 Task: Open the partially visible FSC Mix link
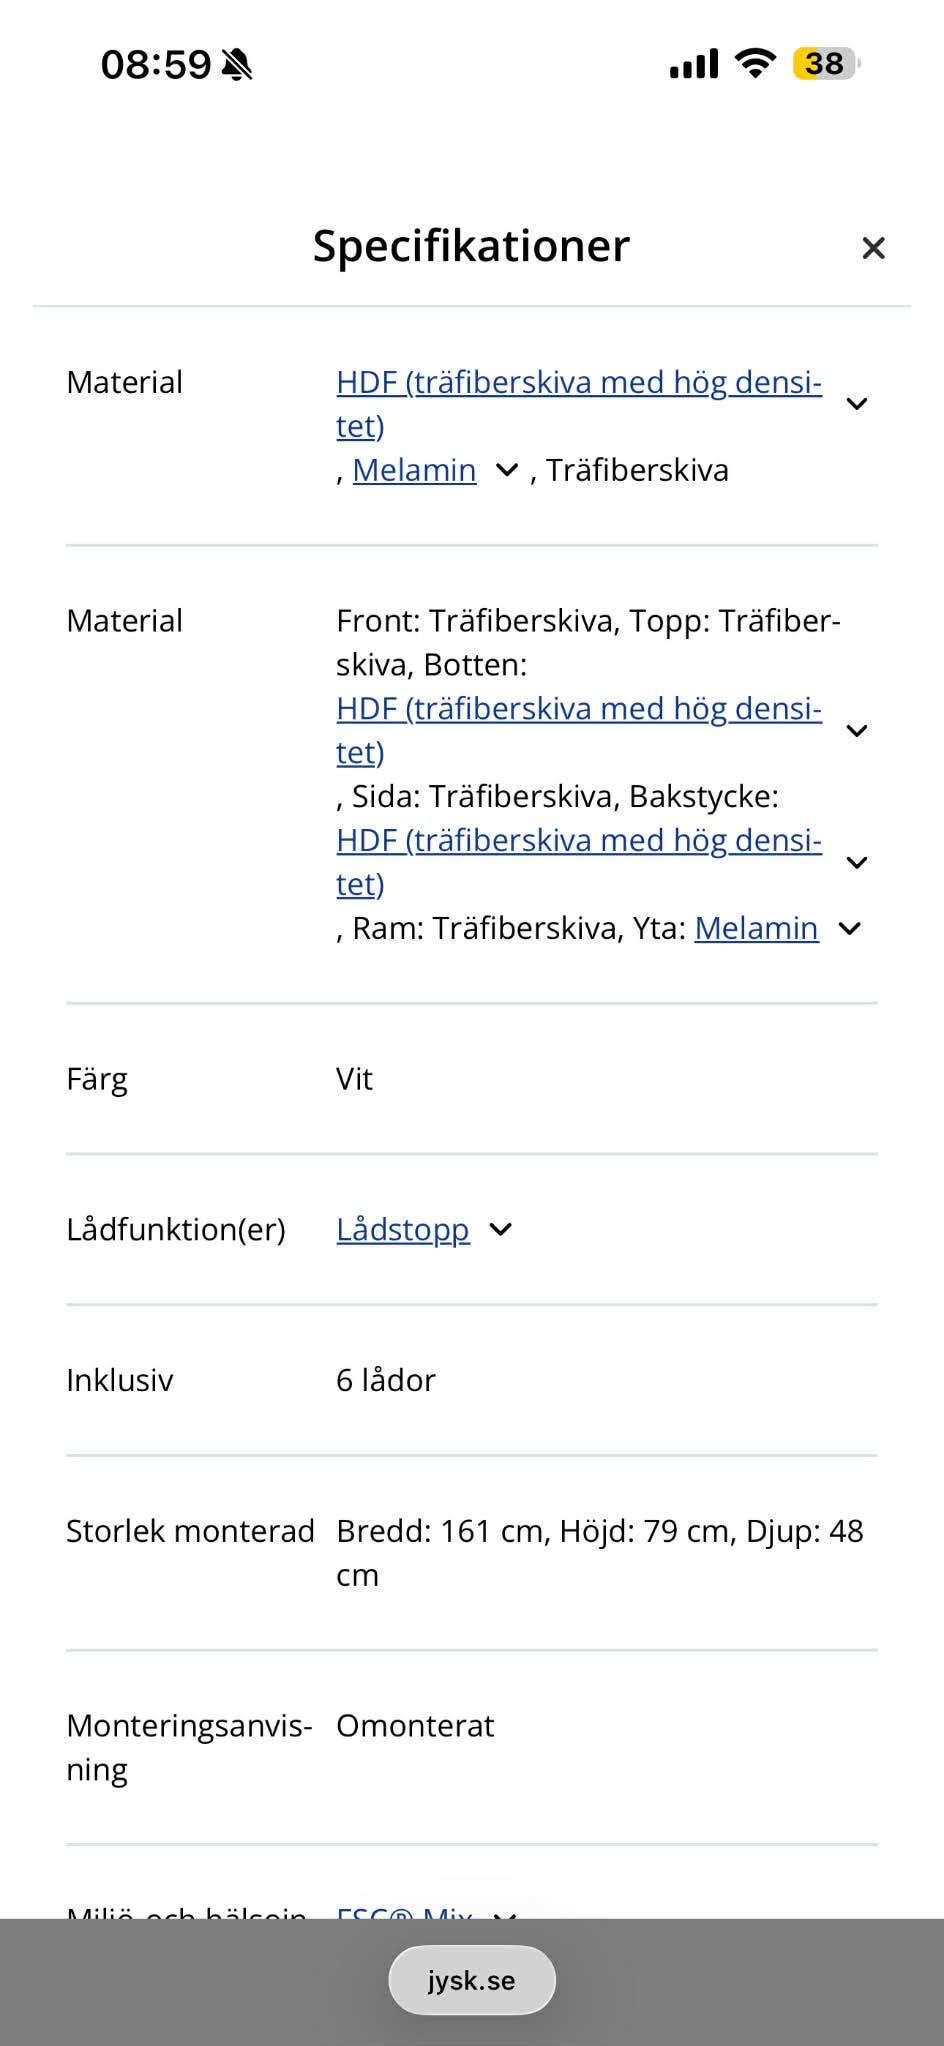click(x=404, y=1912)
